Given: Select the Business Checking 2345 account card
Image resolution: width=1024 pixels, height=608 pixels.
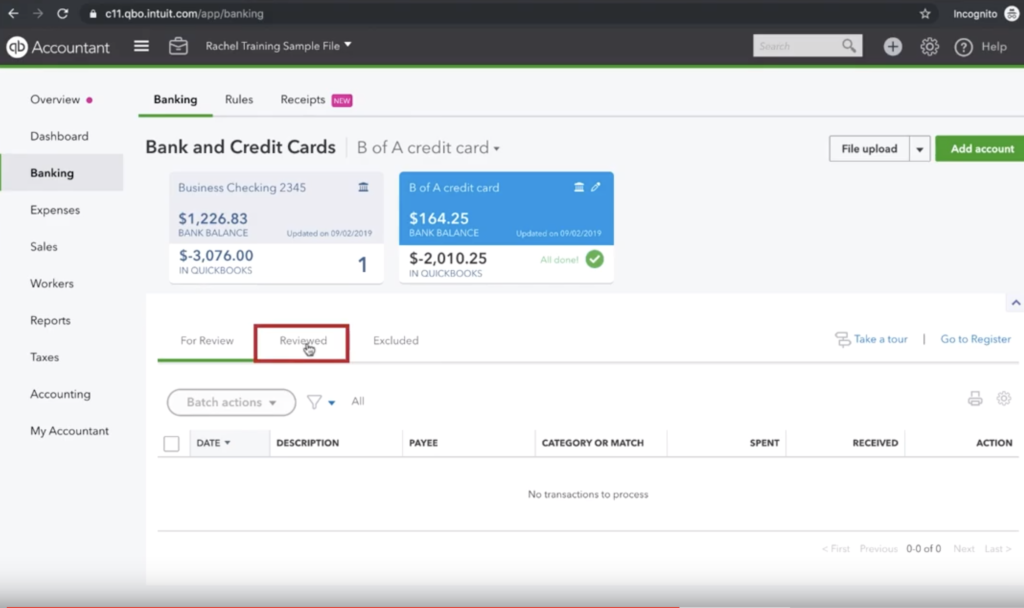Looking at the screenshot, I should point(276,227).
